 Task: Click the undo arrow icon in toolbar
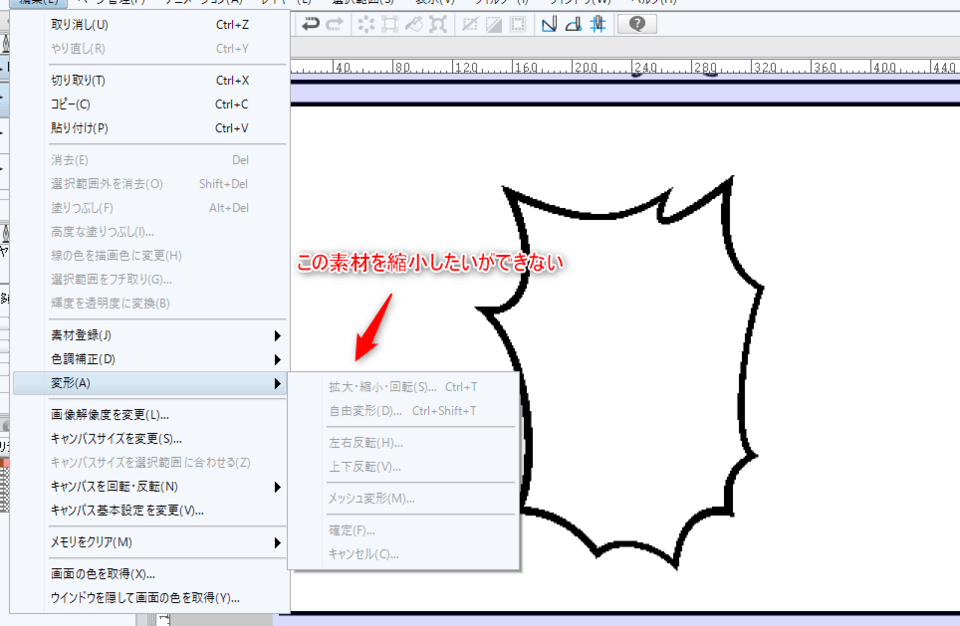(311, 24)
